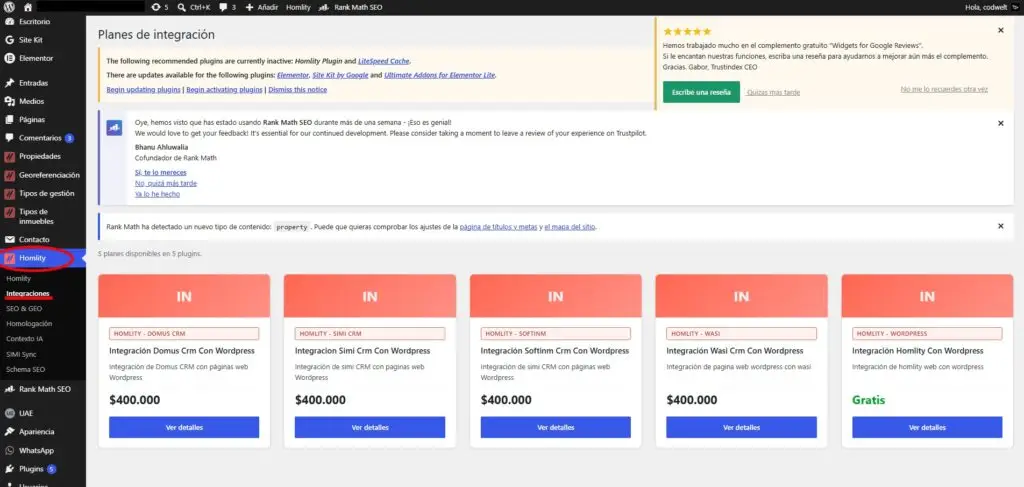Viewport: 1024px width, 487px height.
Task: View details for Domus CRM integration
Action: click(184, 428)
